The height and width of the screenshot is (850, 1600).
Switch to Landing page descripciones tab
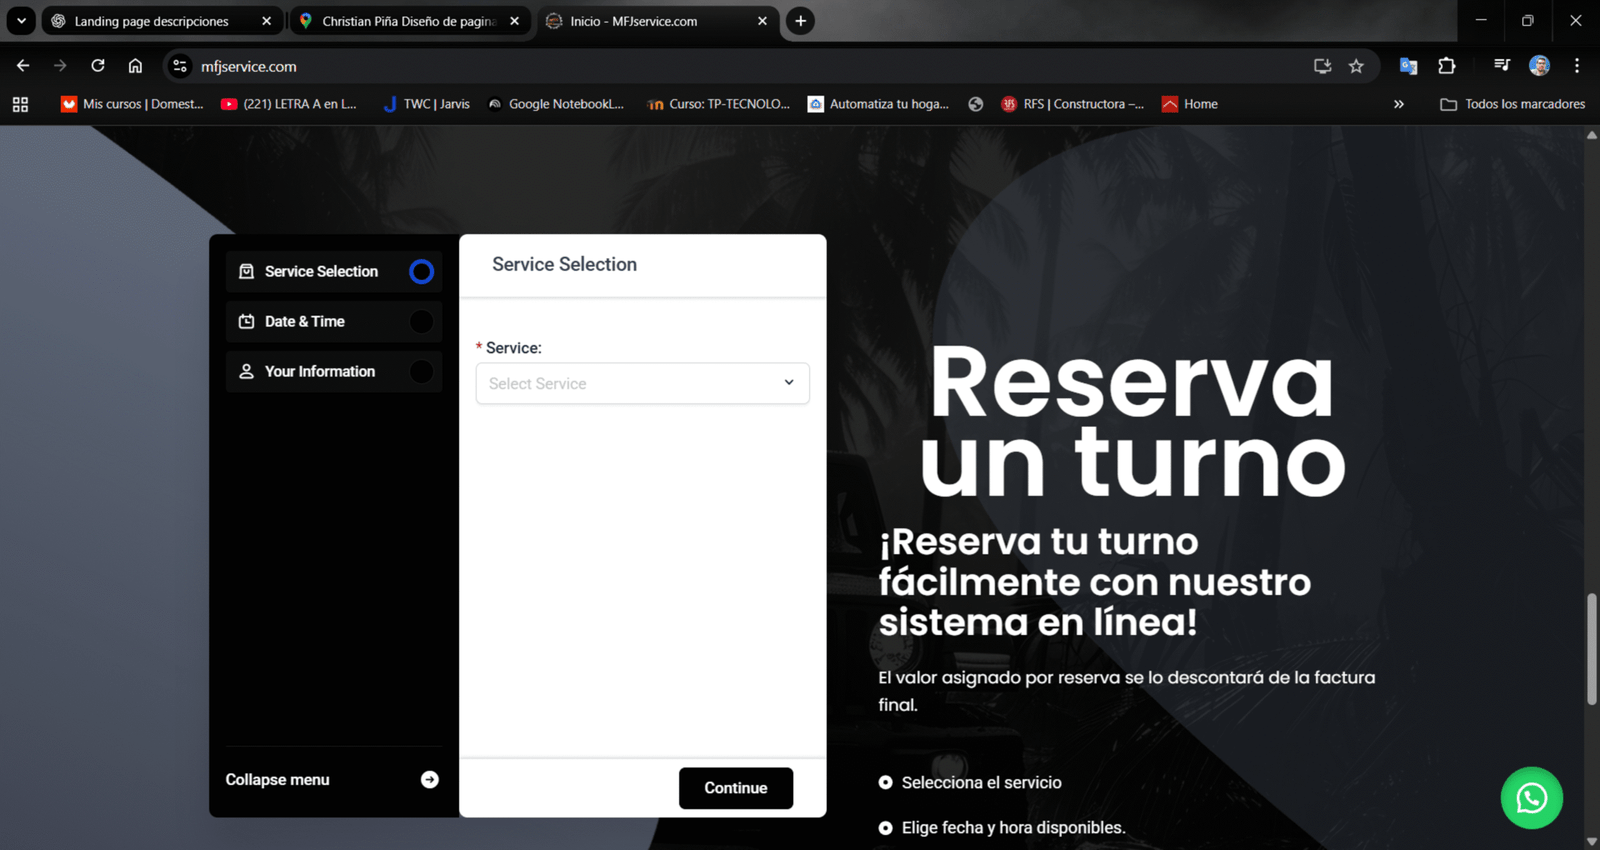(152, 21)
